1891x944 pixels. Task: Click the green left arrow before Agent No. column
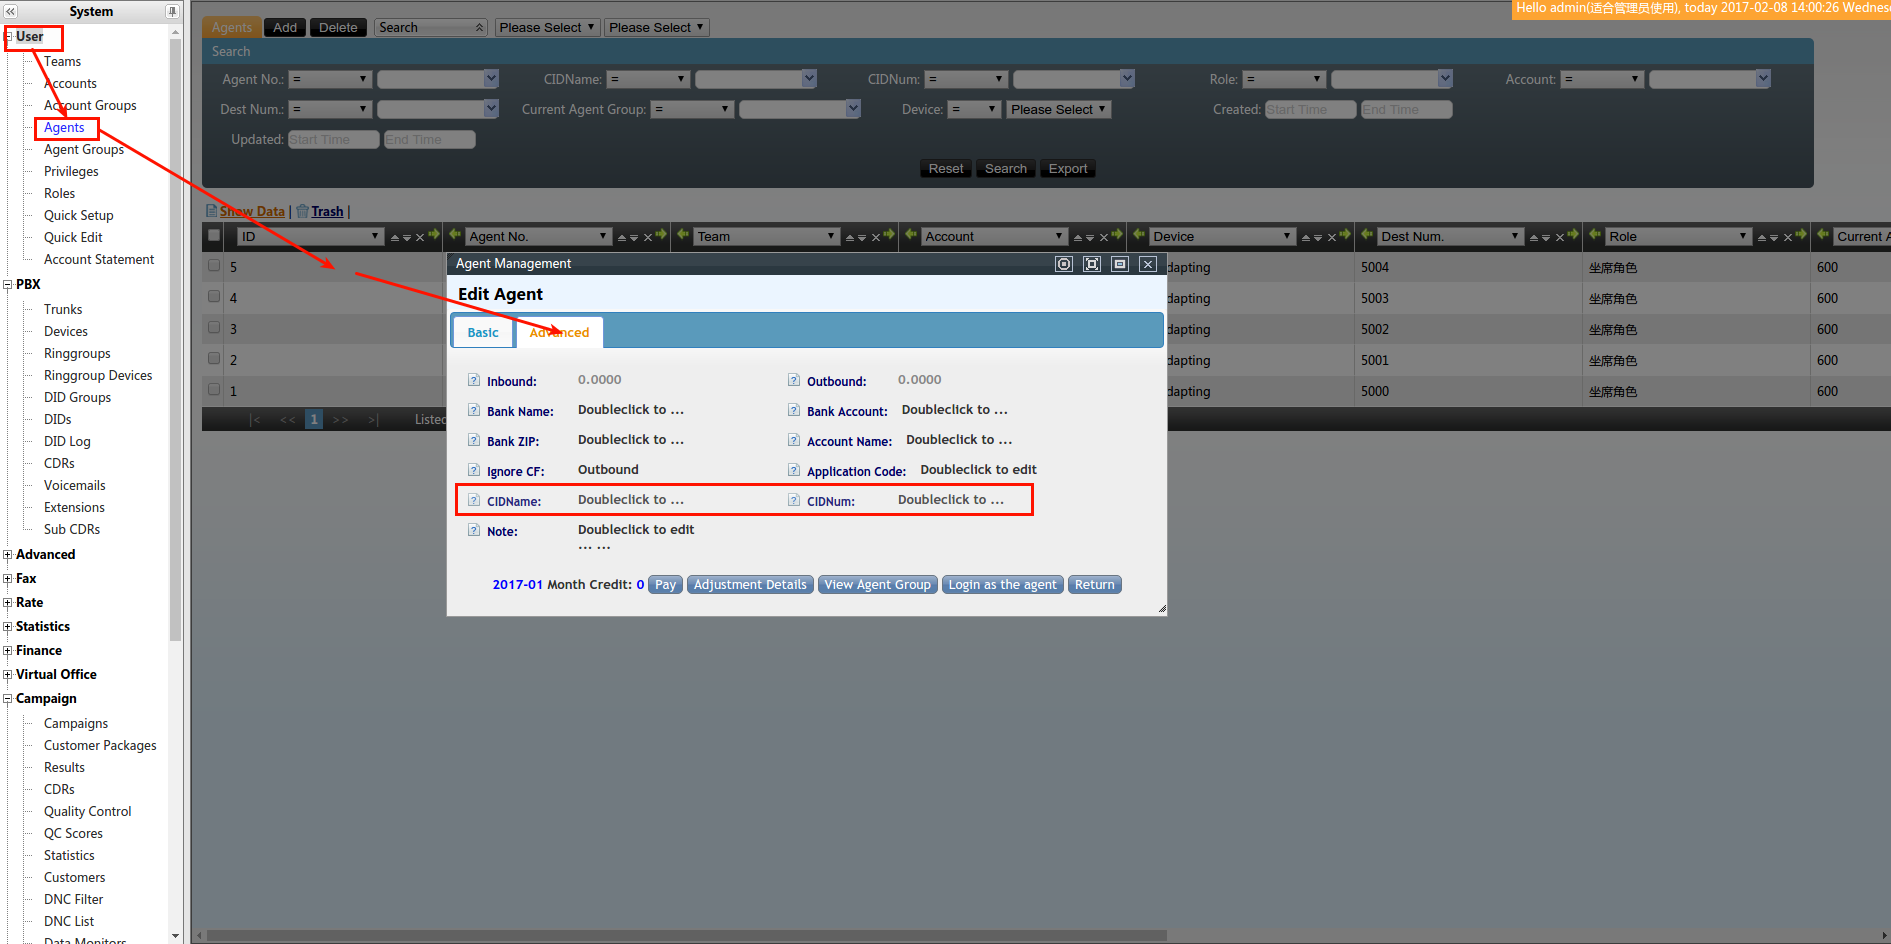tap(455, 235)
